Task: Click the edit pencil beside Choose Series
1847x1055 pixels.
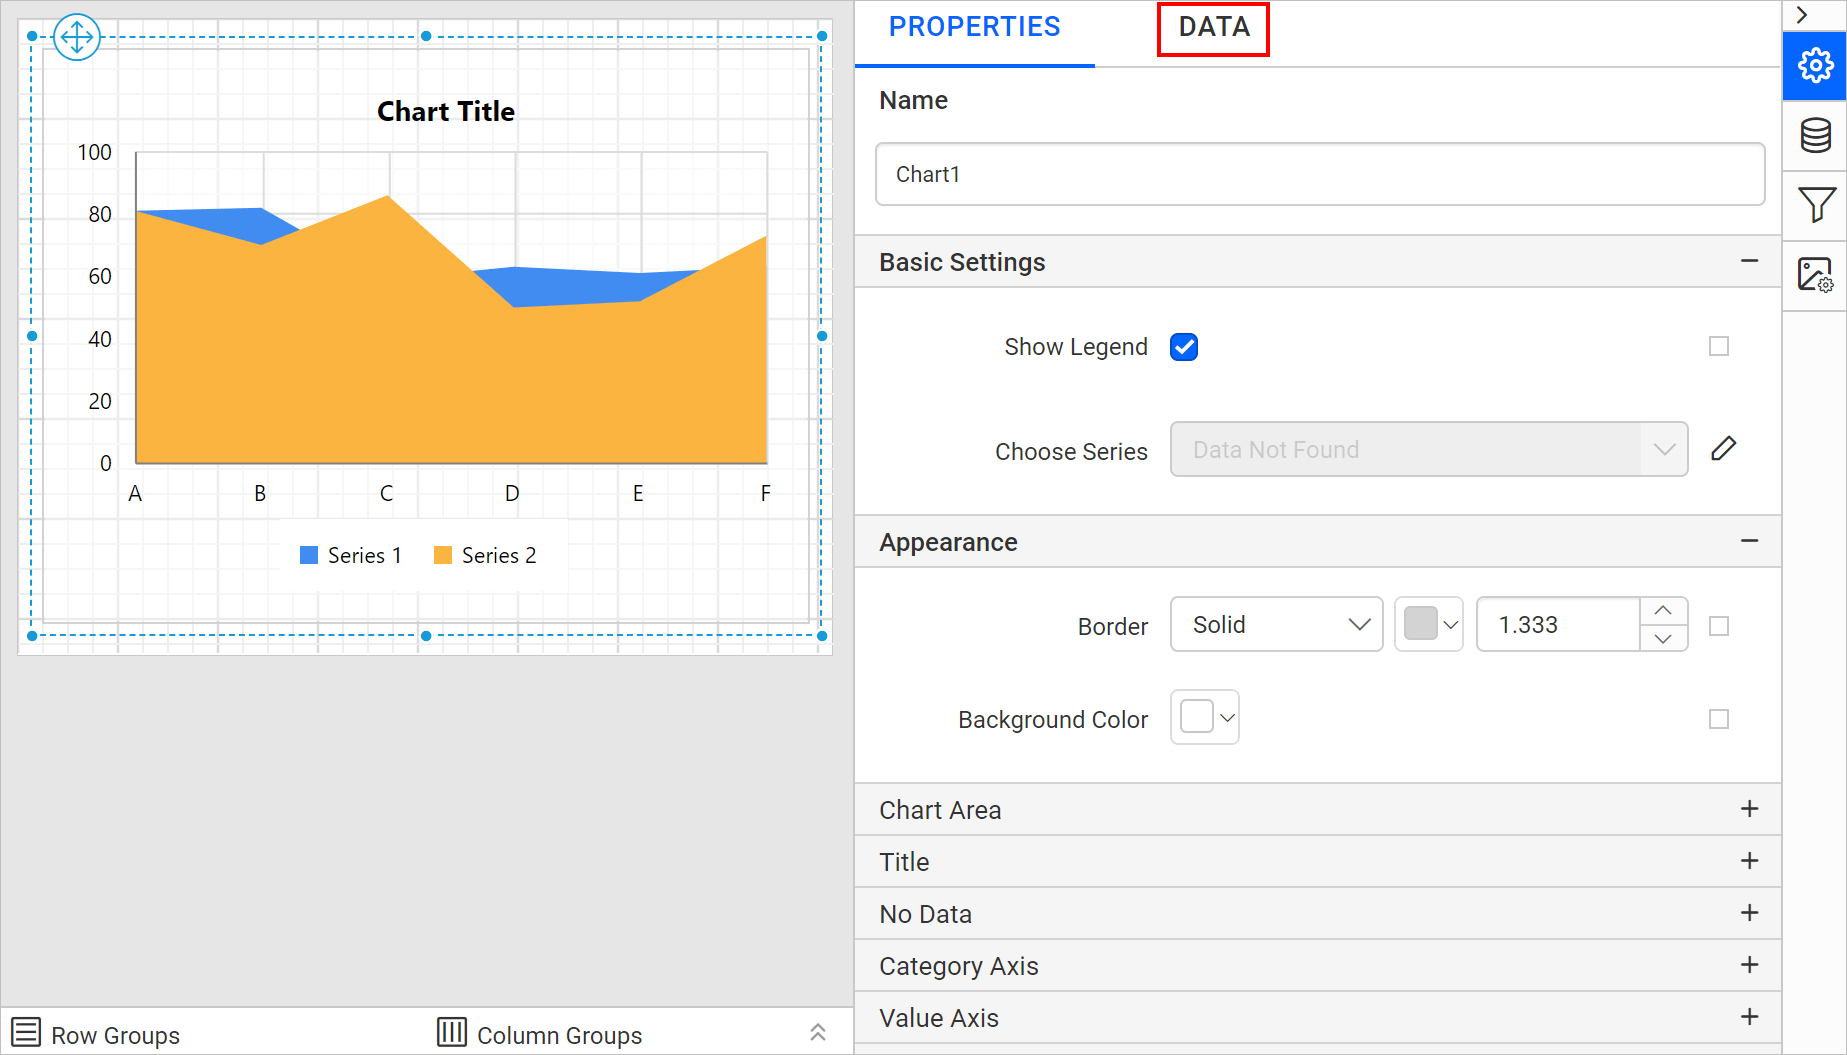Action: pos(1724,448)
